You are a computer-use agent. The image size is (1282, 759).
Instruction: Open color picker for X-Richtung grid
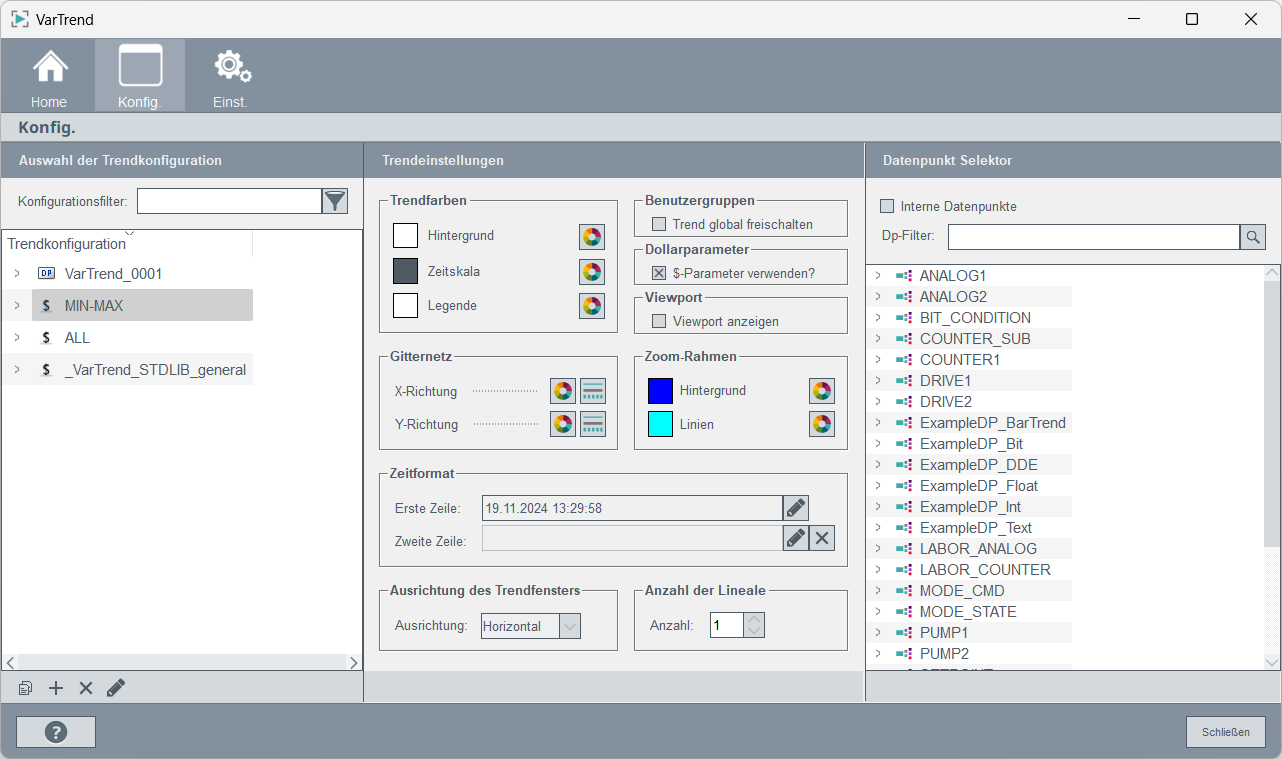click(x=563, y=391)
